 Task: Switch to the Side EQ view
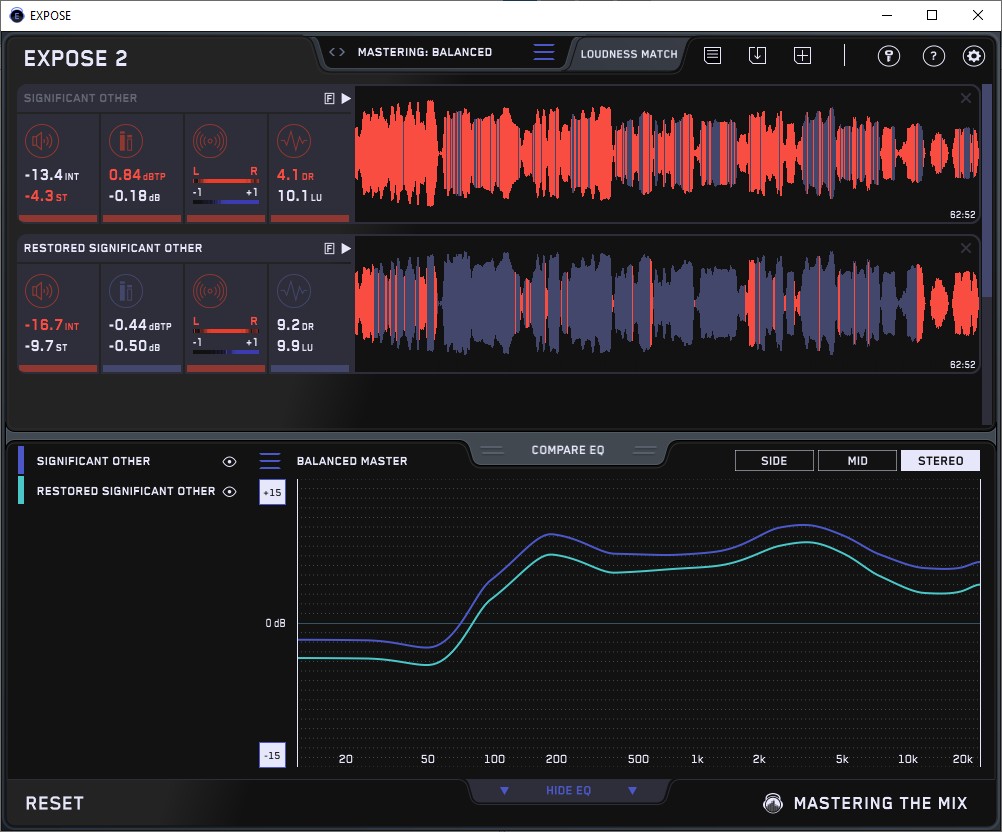[774, 461]
